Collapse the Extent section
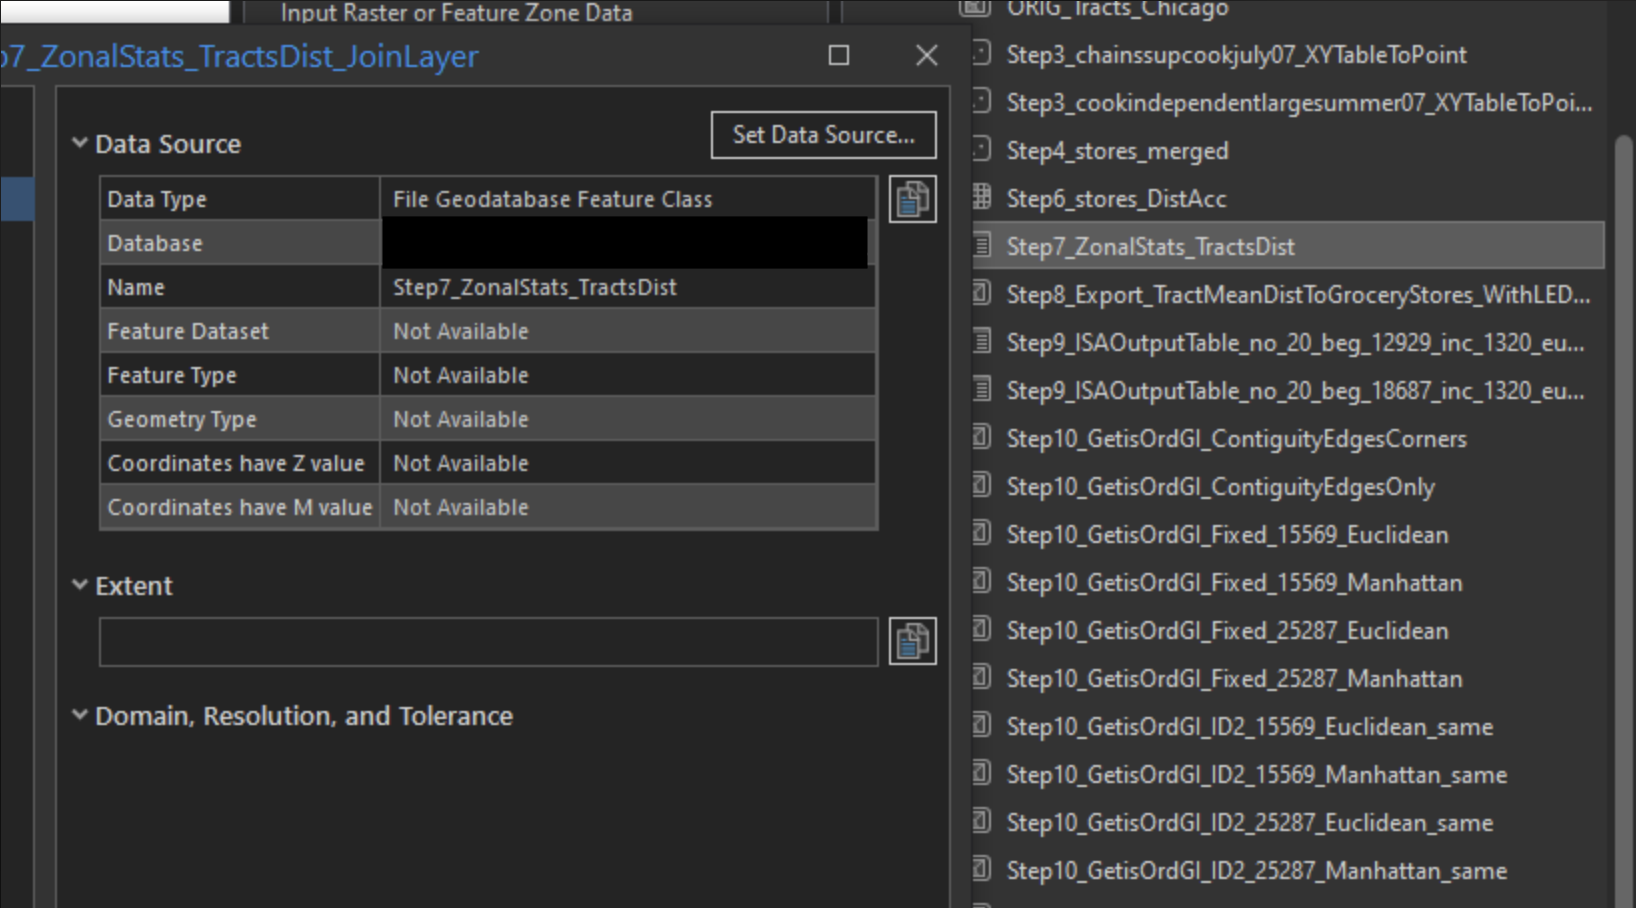The width and height of the screenshot is (1636, 908). point(80,585)
